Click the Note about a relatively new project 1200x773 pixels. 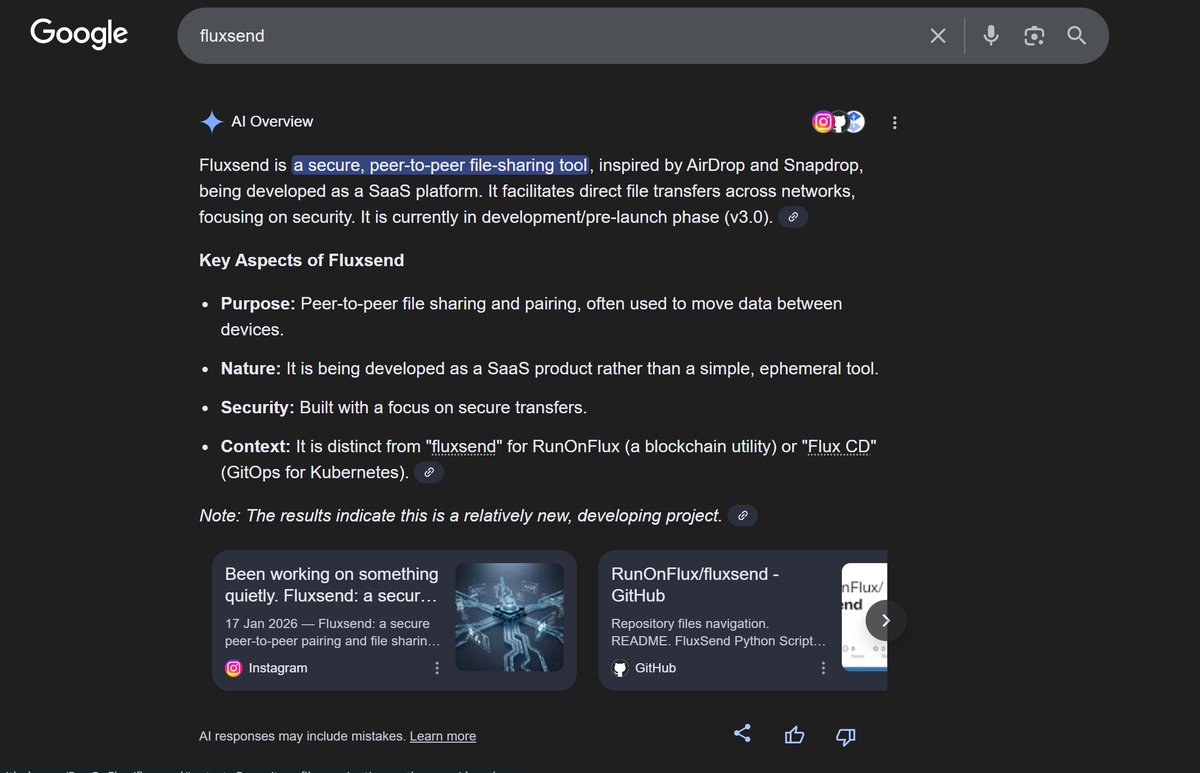(x=460, y=516)
